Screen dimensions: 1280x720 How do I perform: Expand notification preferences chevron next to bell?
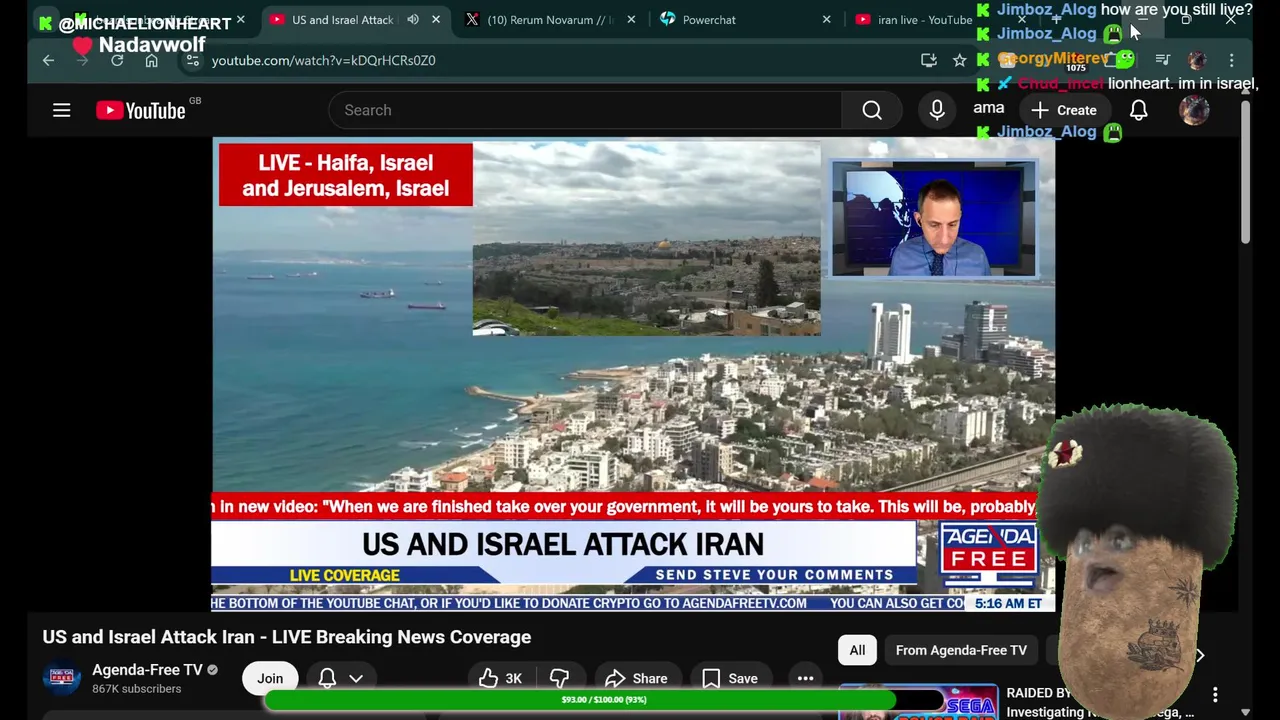point(356,678)
